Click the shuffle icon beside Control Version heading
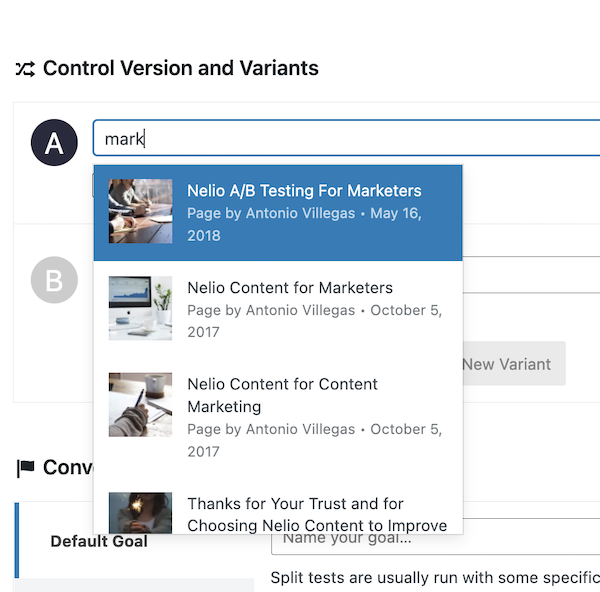The height and width of the screenshot is (592, 600). pos(26,69)
